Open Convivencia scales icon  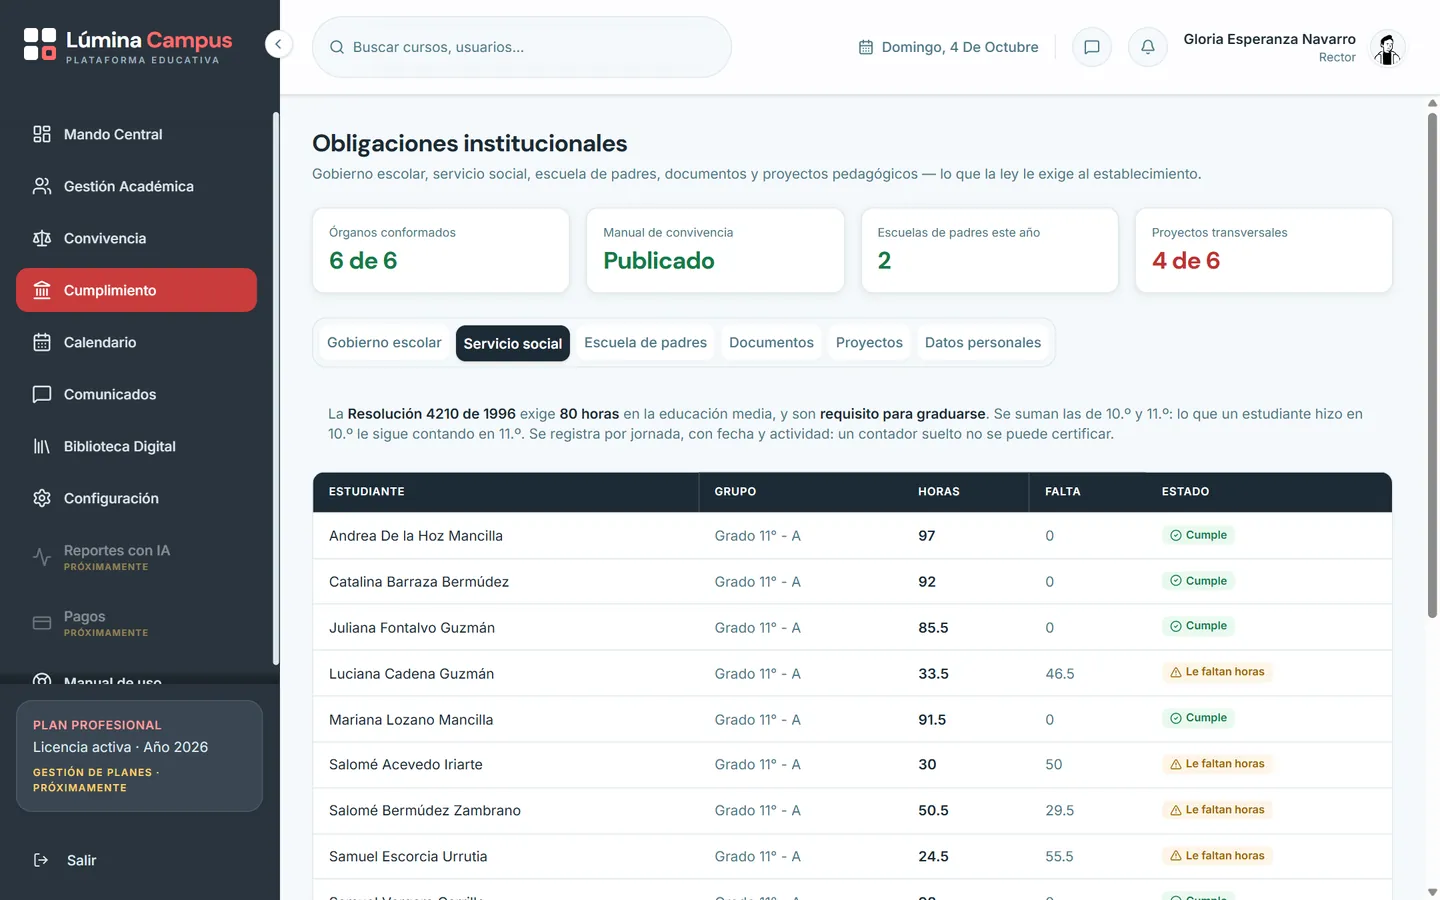tap(42, 238)
